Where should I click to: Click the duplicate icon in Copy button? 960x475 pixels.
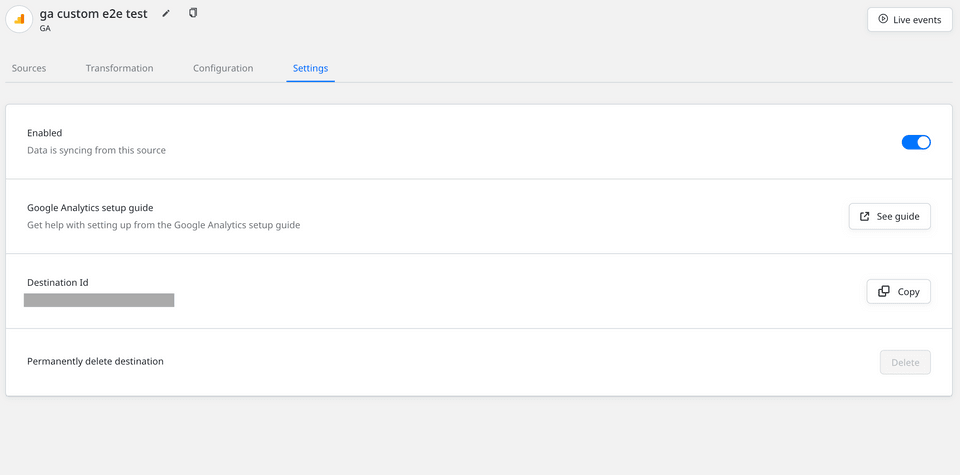883,292
